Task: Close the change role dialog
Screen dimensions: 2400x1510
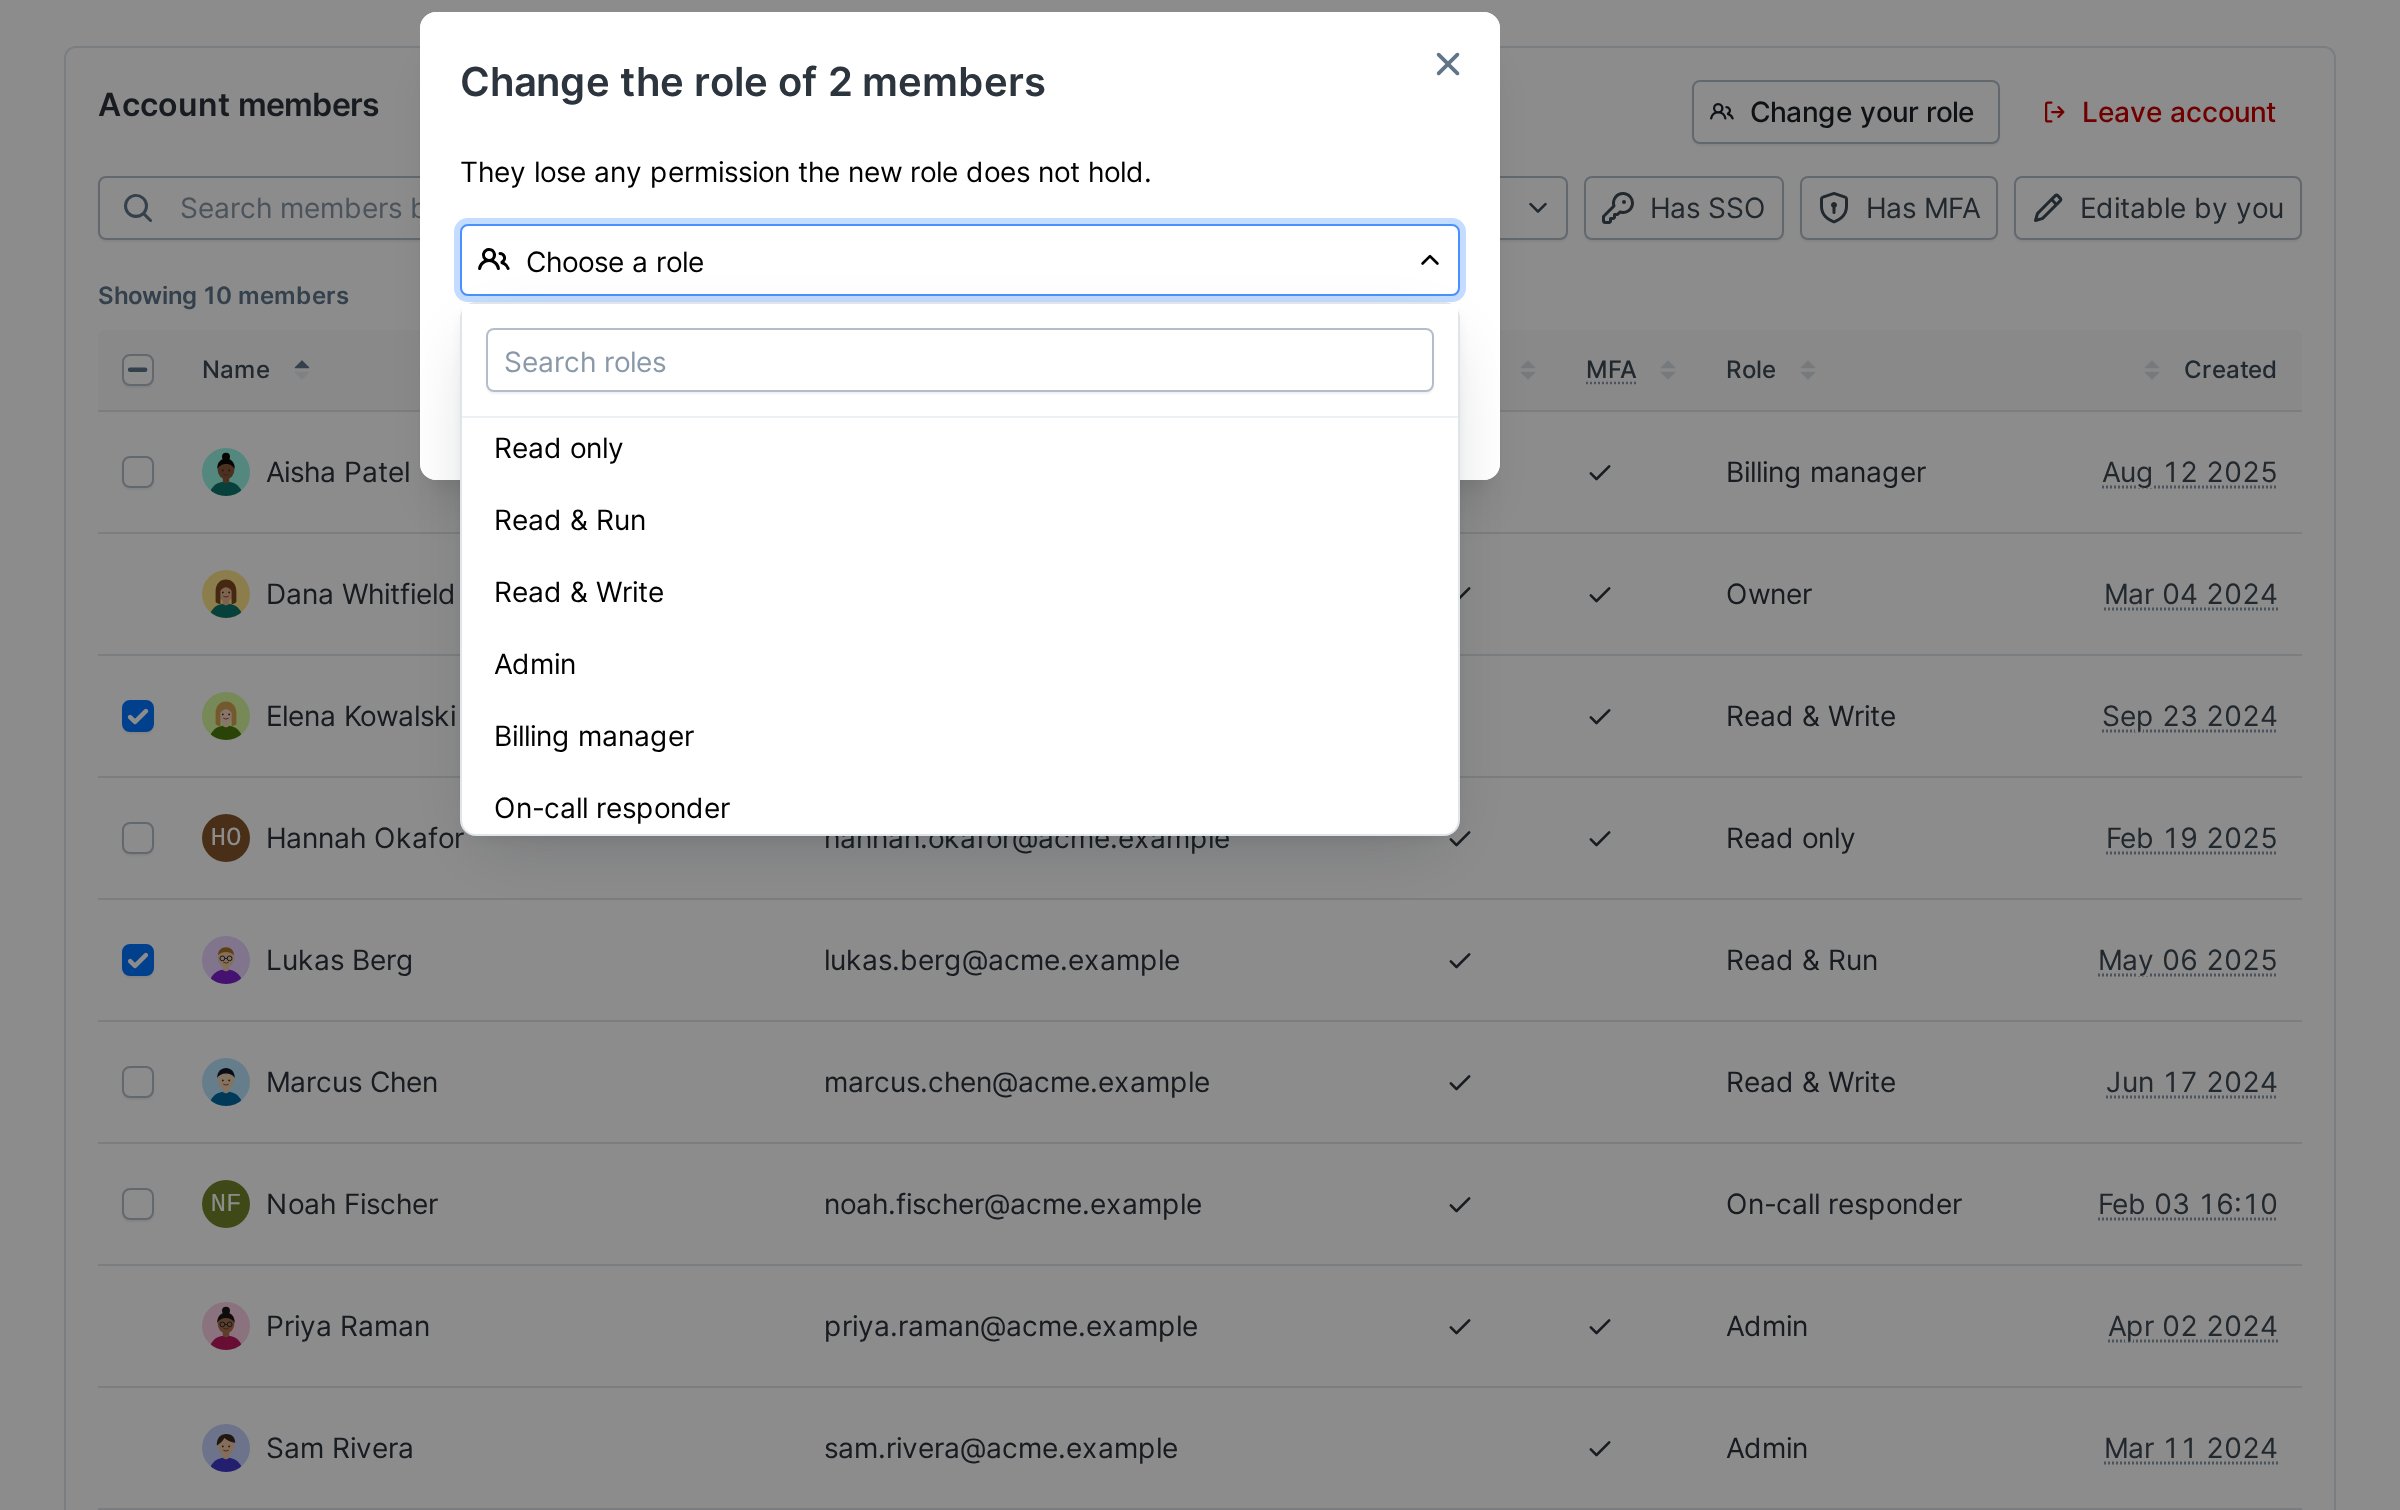Action: [x=1447, y=64]
